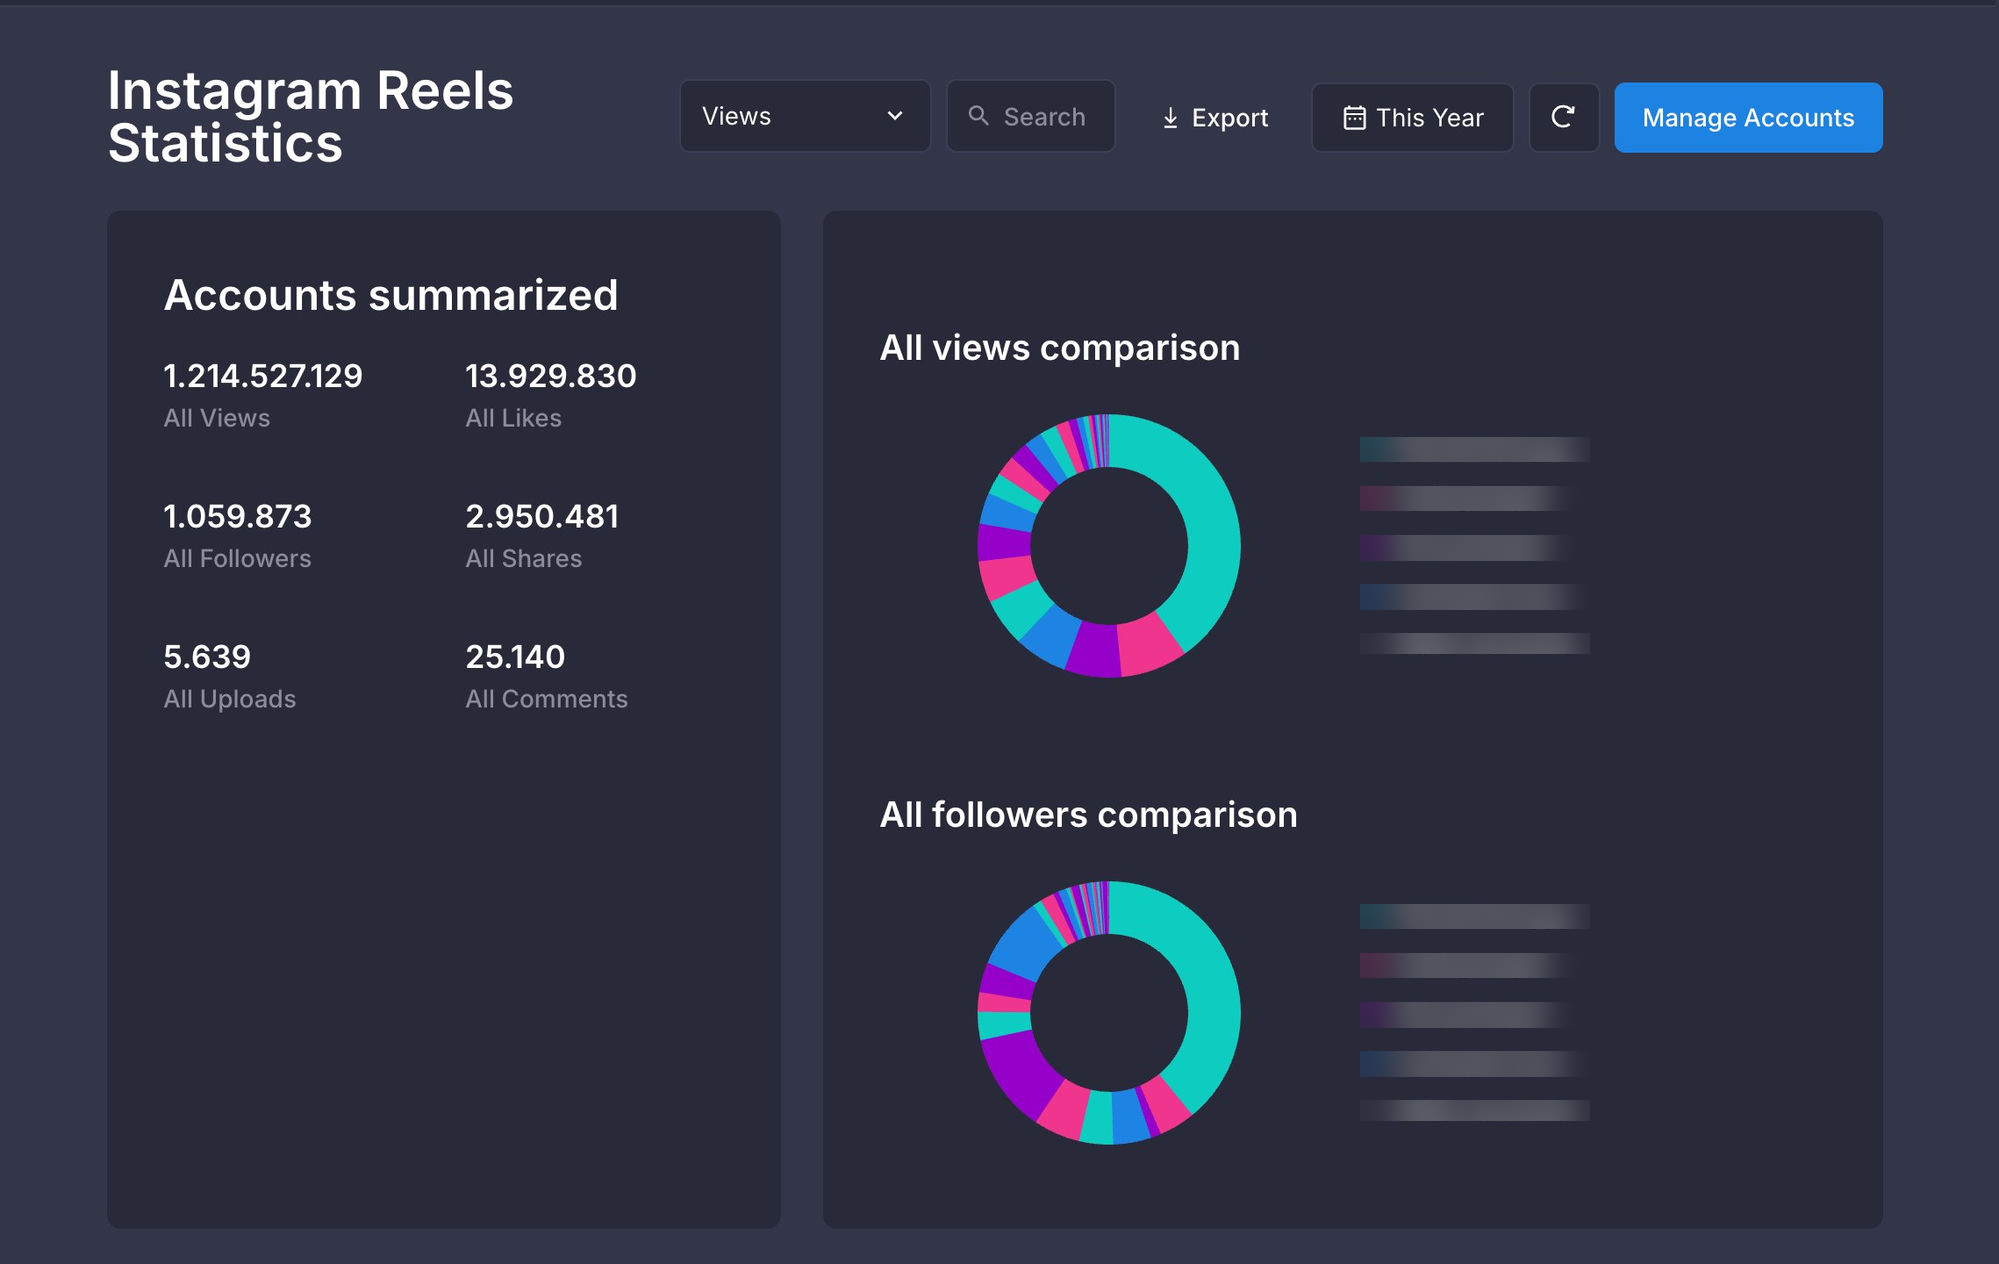
Task: Select the 1.214.527.129 All Views value
Action: pyautogui.click(x=263, y=376)
